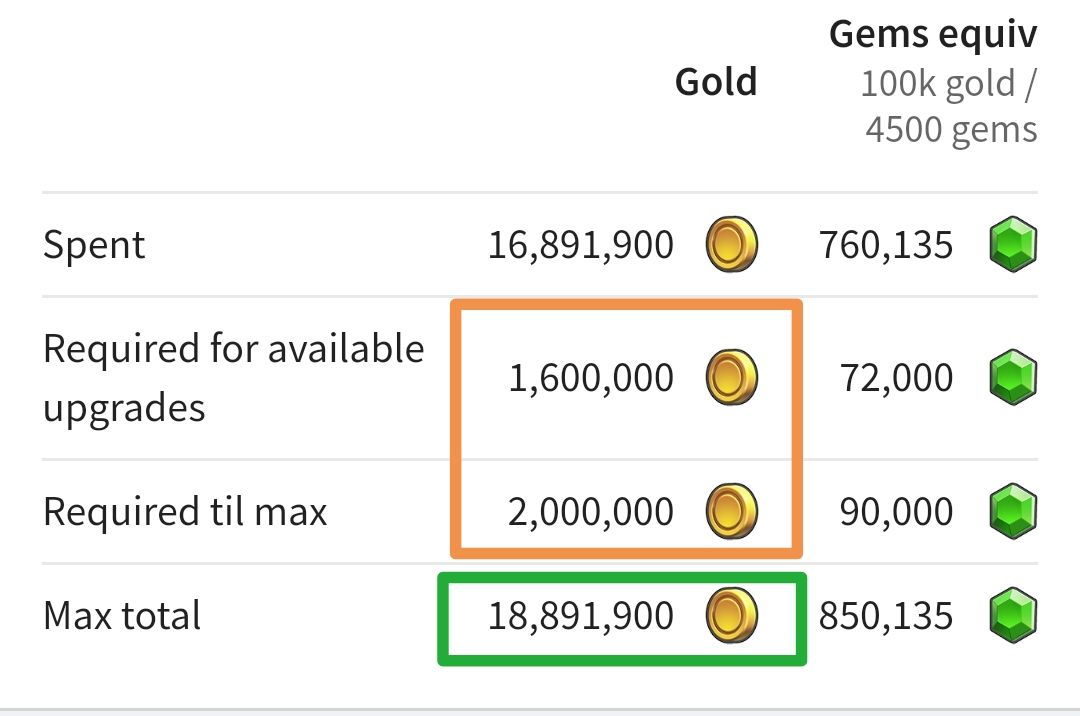Select the 760,135 gems spent value
The height and width of the screenshot is (716, 1080).
[886, 245]
